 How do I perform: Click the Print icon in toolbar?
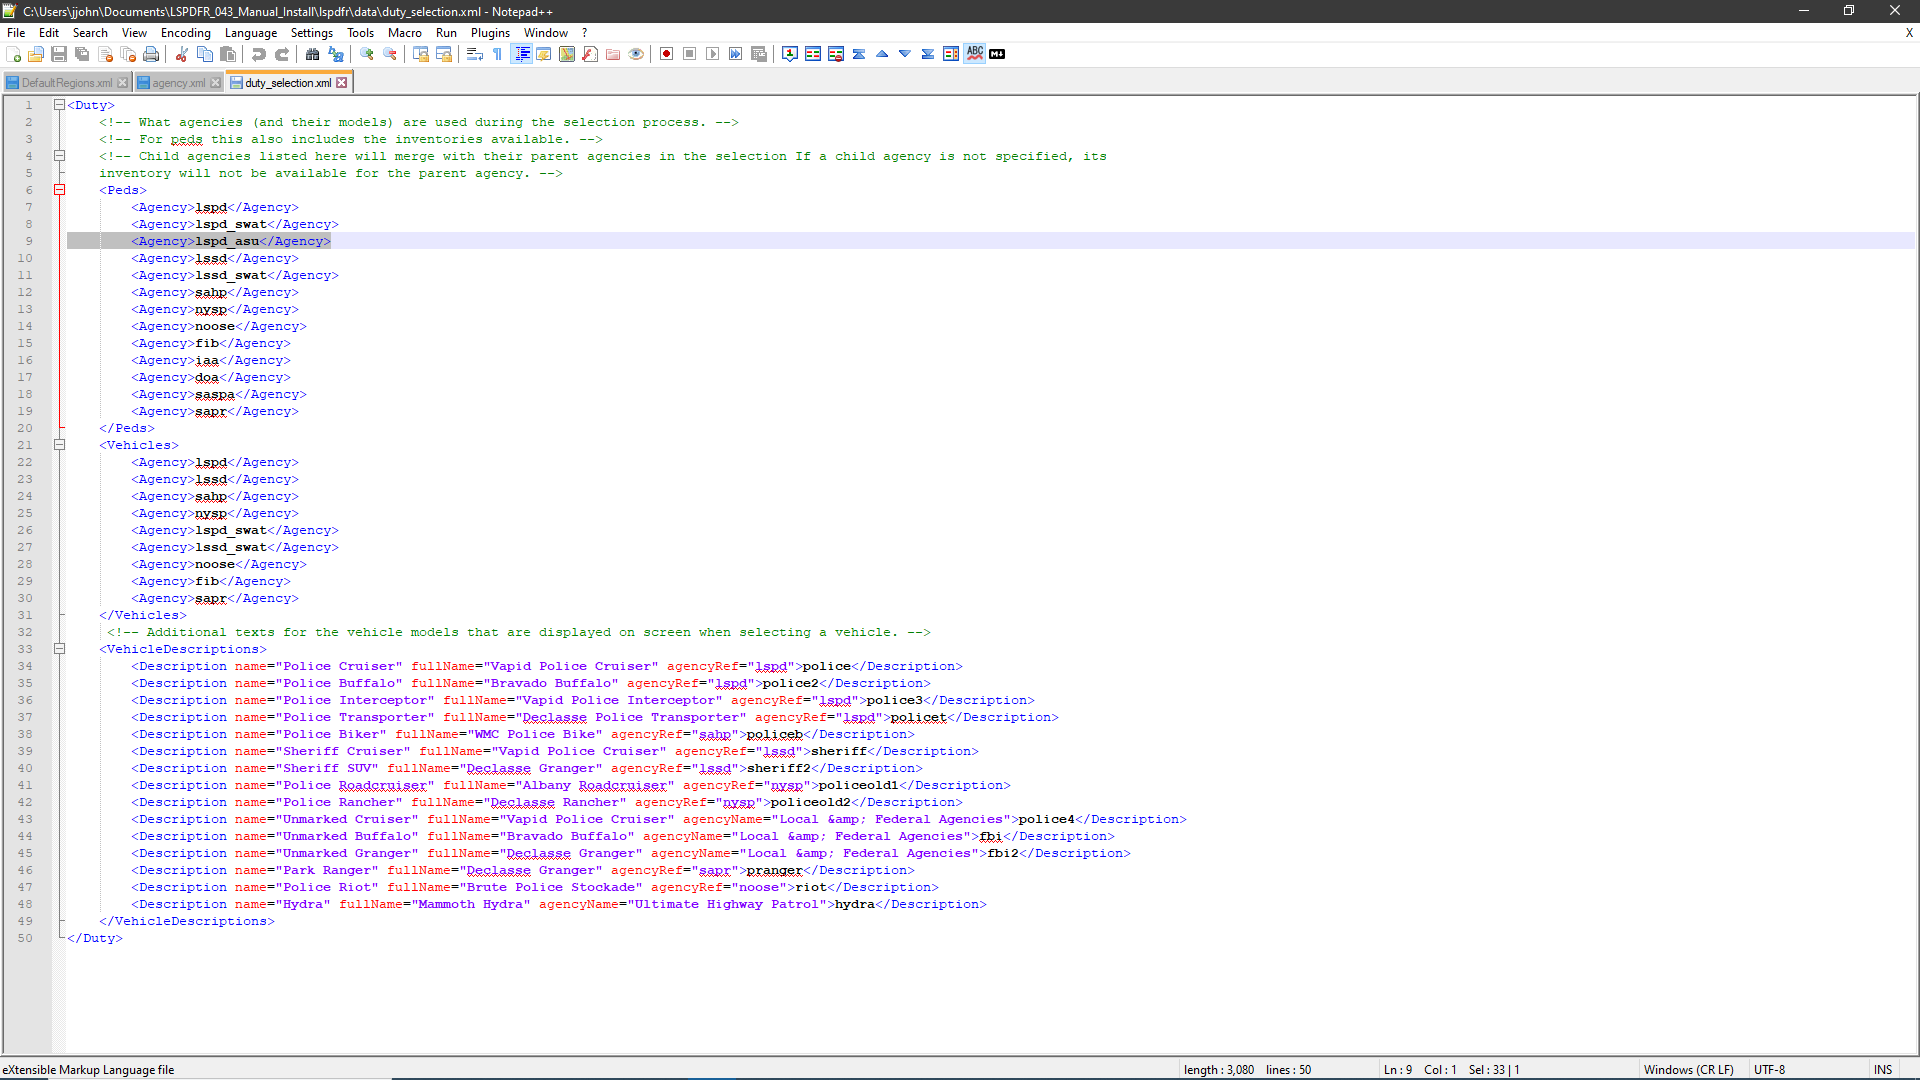click(151, 54)
